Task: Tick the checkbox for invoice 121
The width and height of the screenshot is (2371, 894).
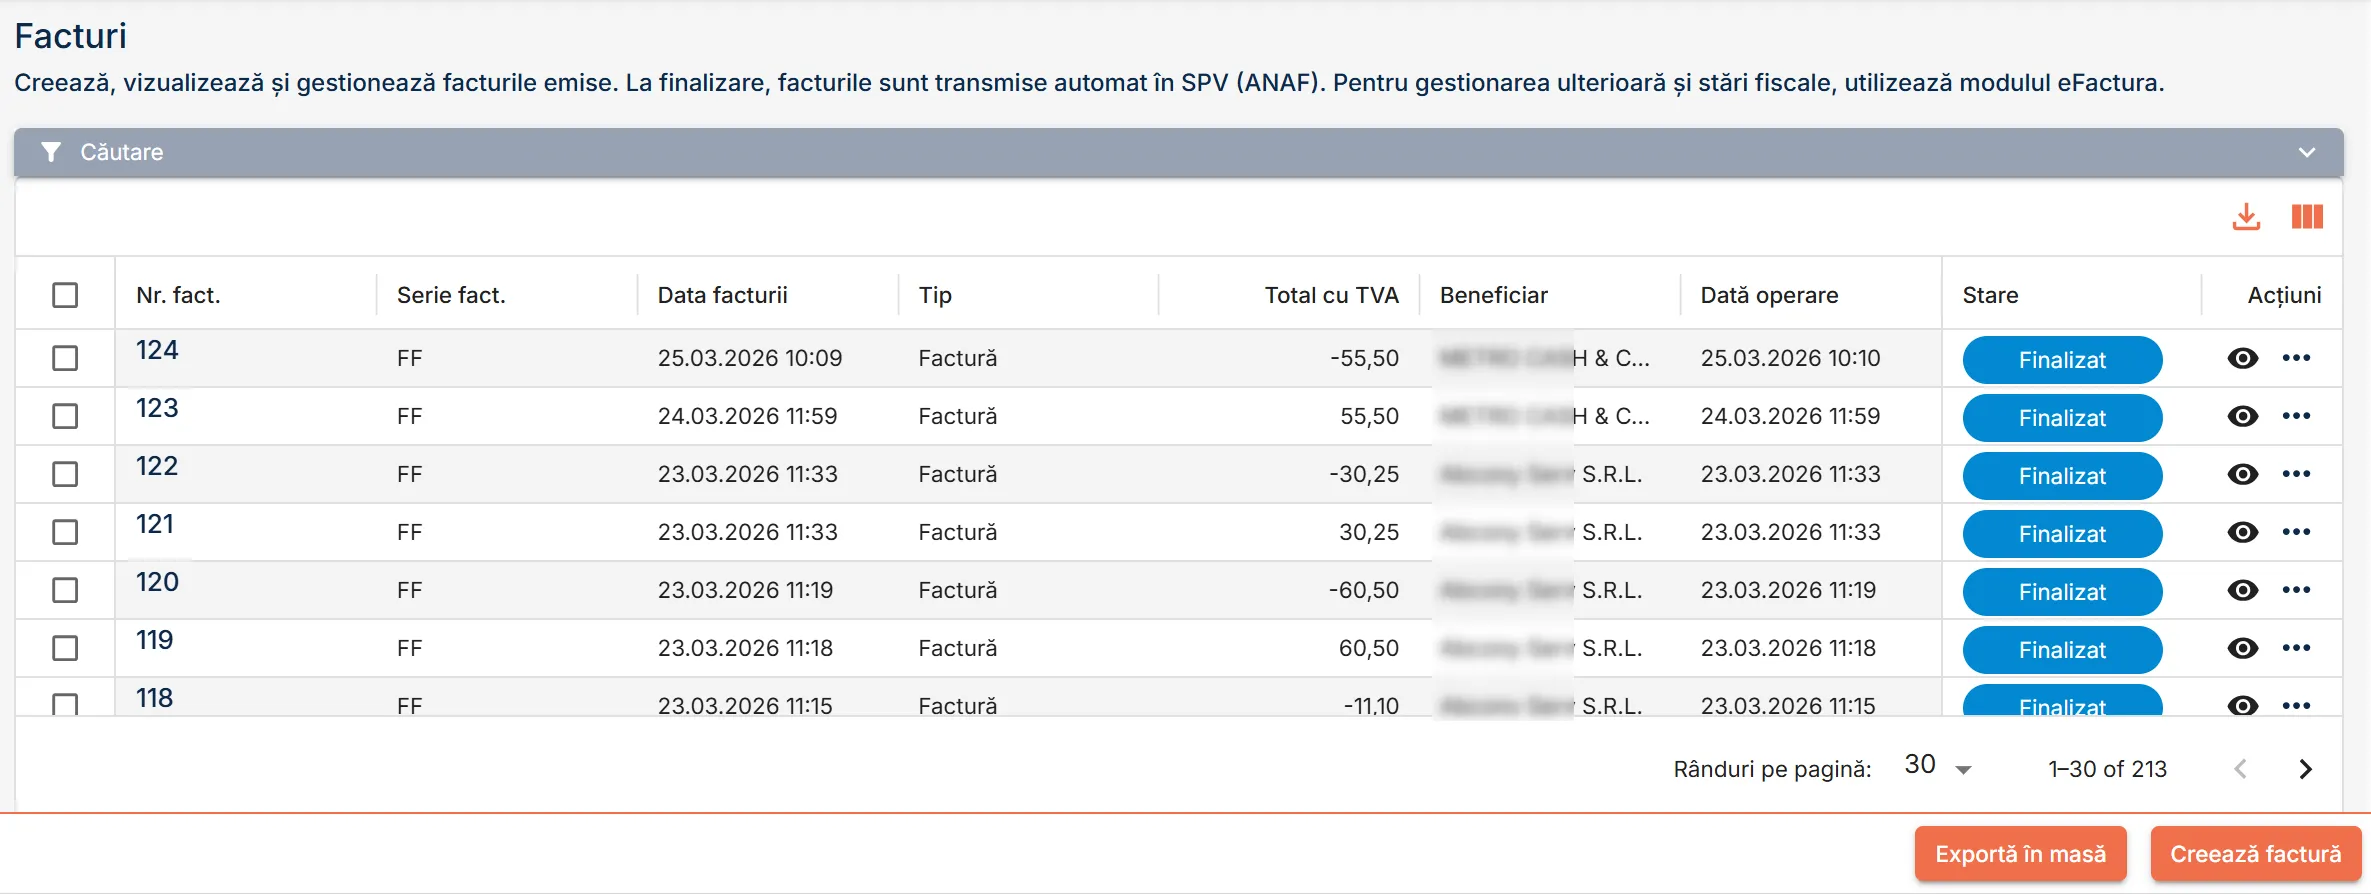Action: (x=65, y=532)
